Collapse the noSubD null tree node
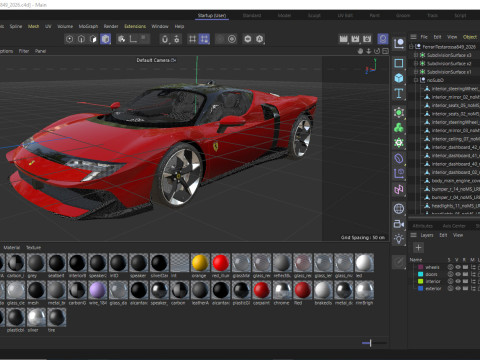 coord(416,80)
